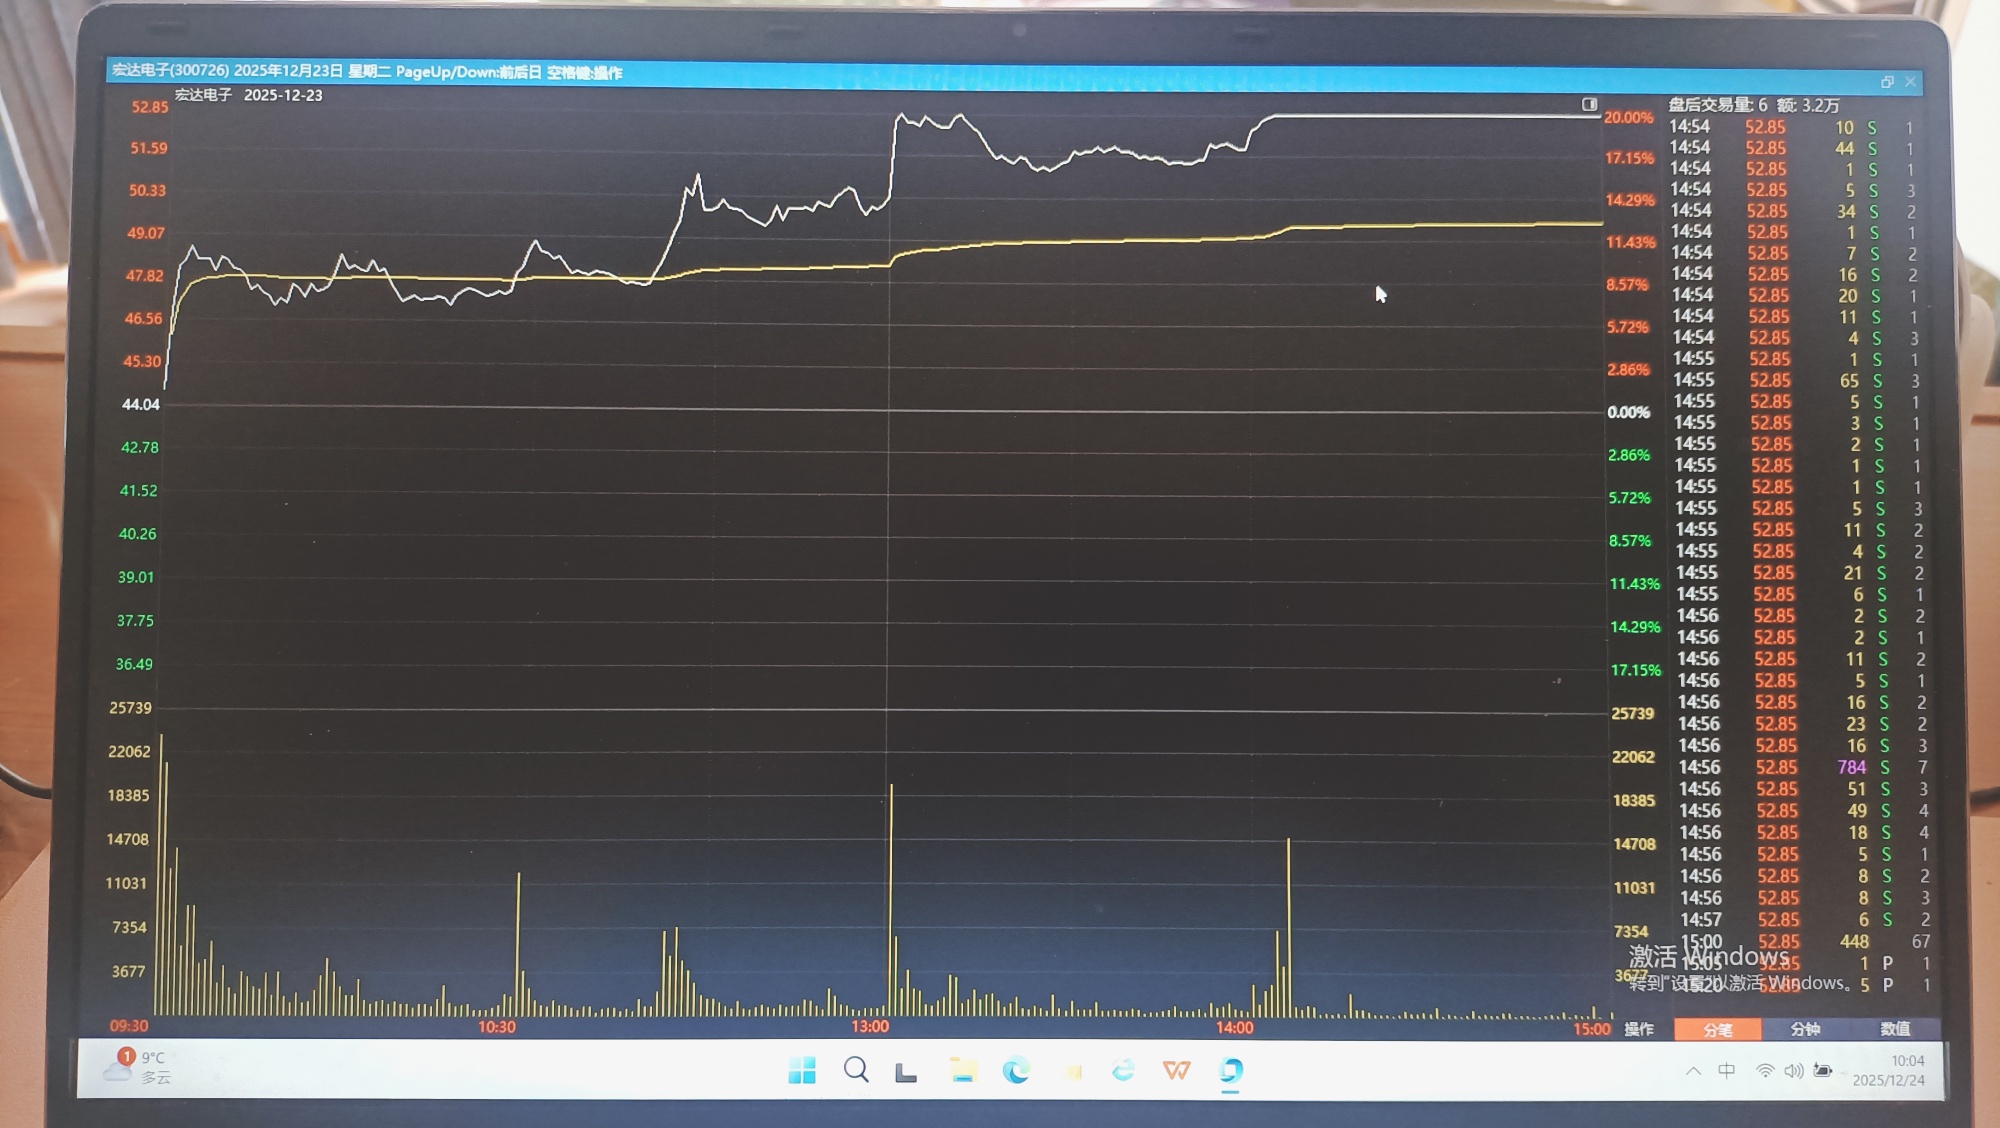Toggle the side panel icon above the chart

pyautogui.click(x=1589, y=104)
